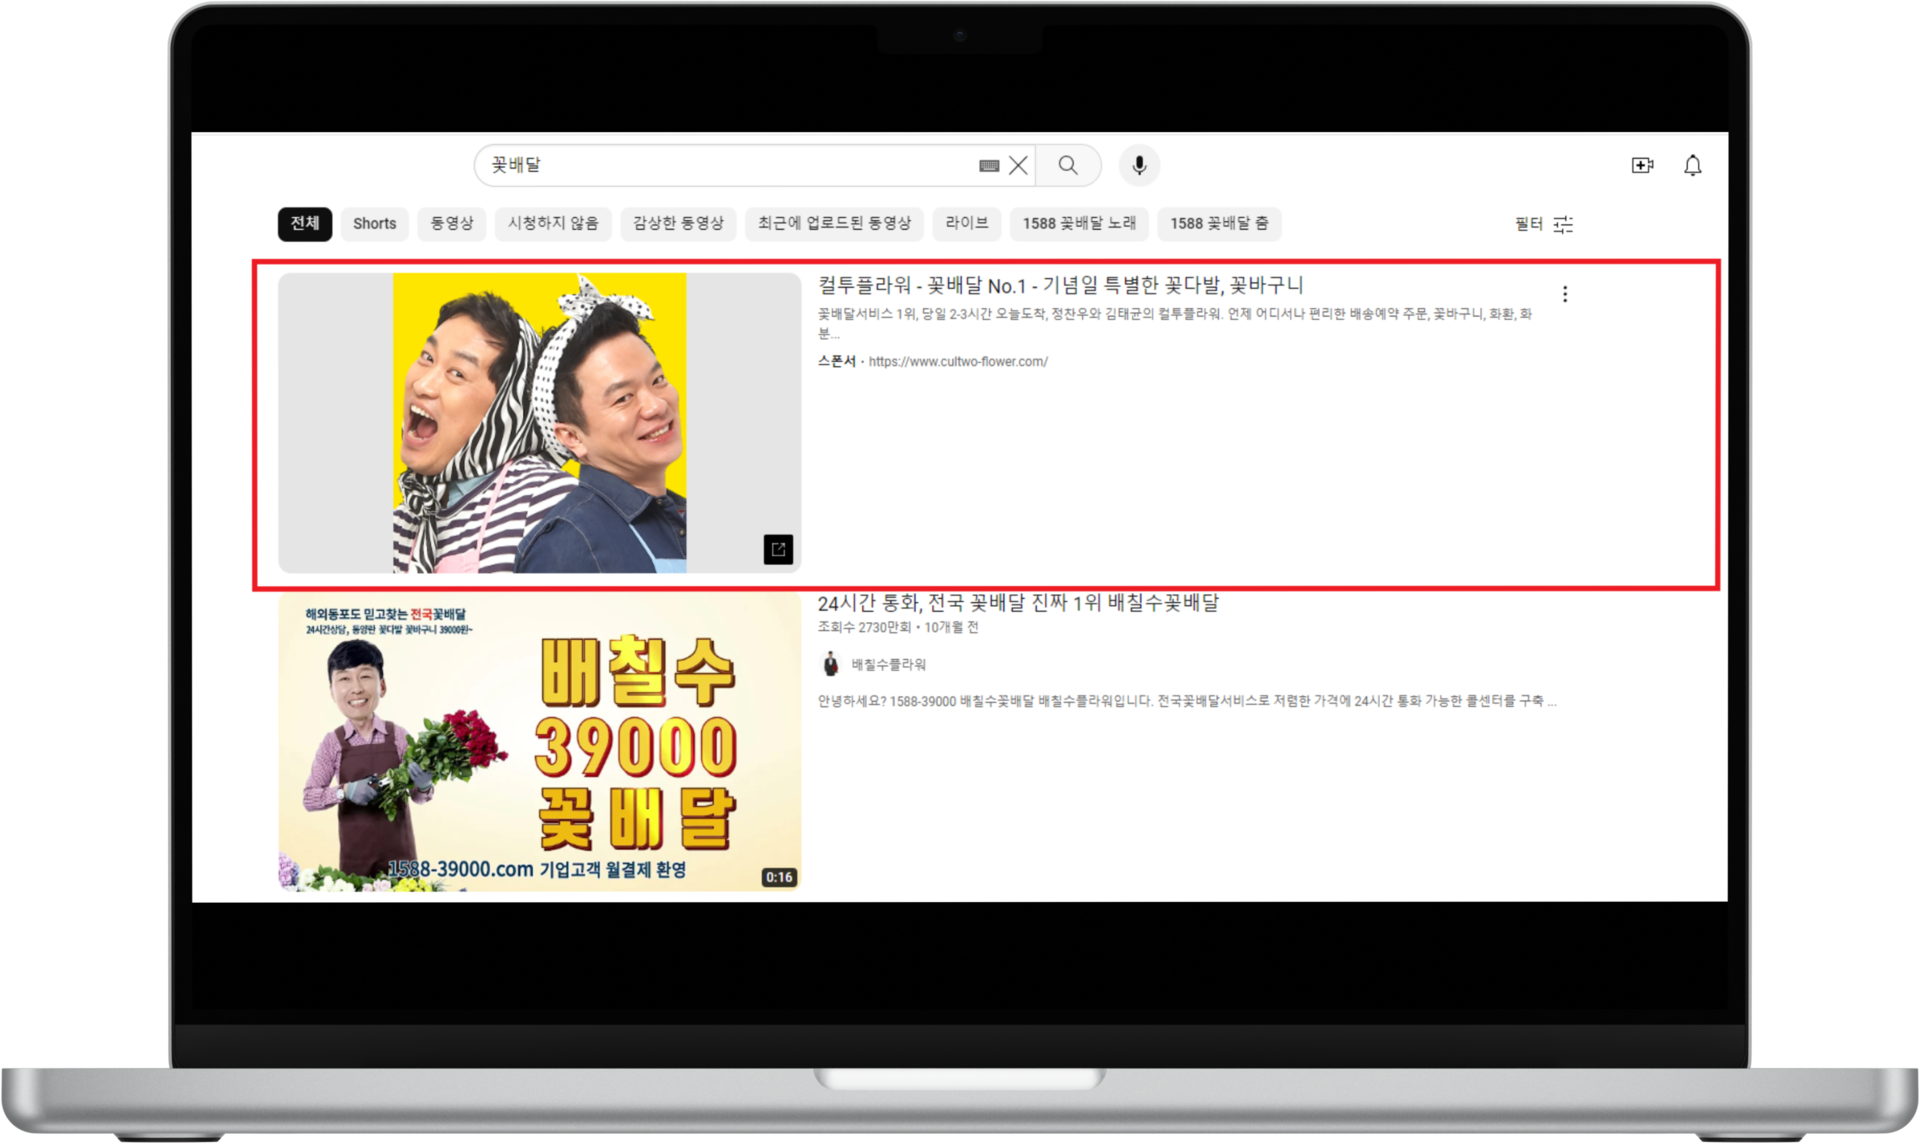Click the 조회수 2730만회 view count text

point(864,628)
